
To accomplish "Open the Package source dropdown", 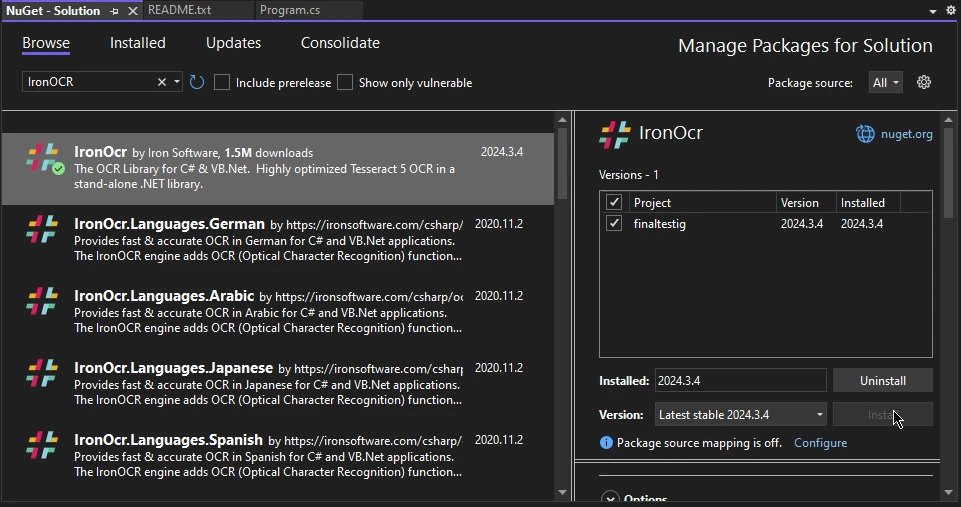I will pos(886,82).
